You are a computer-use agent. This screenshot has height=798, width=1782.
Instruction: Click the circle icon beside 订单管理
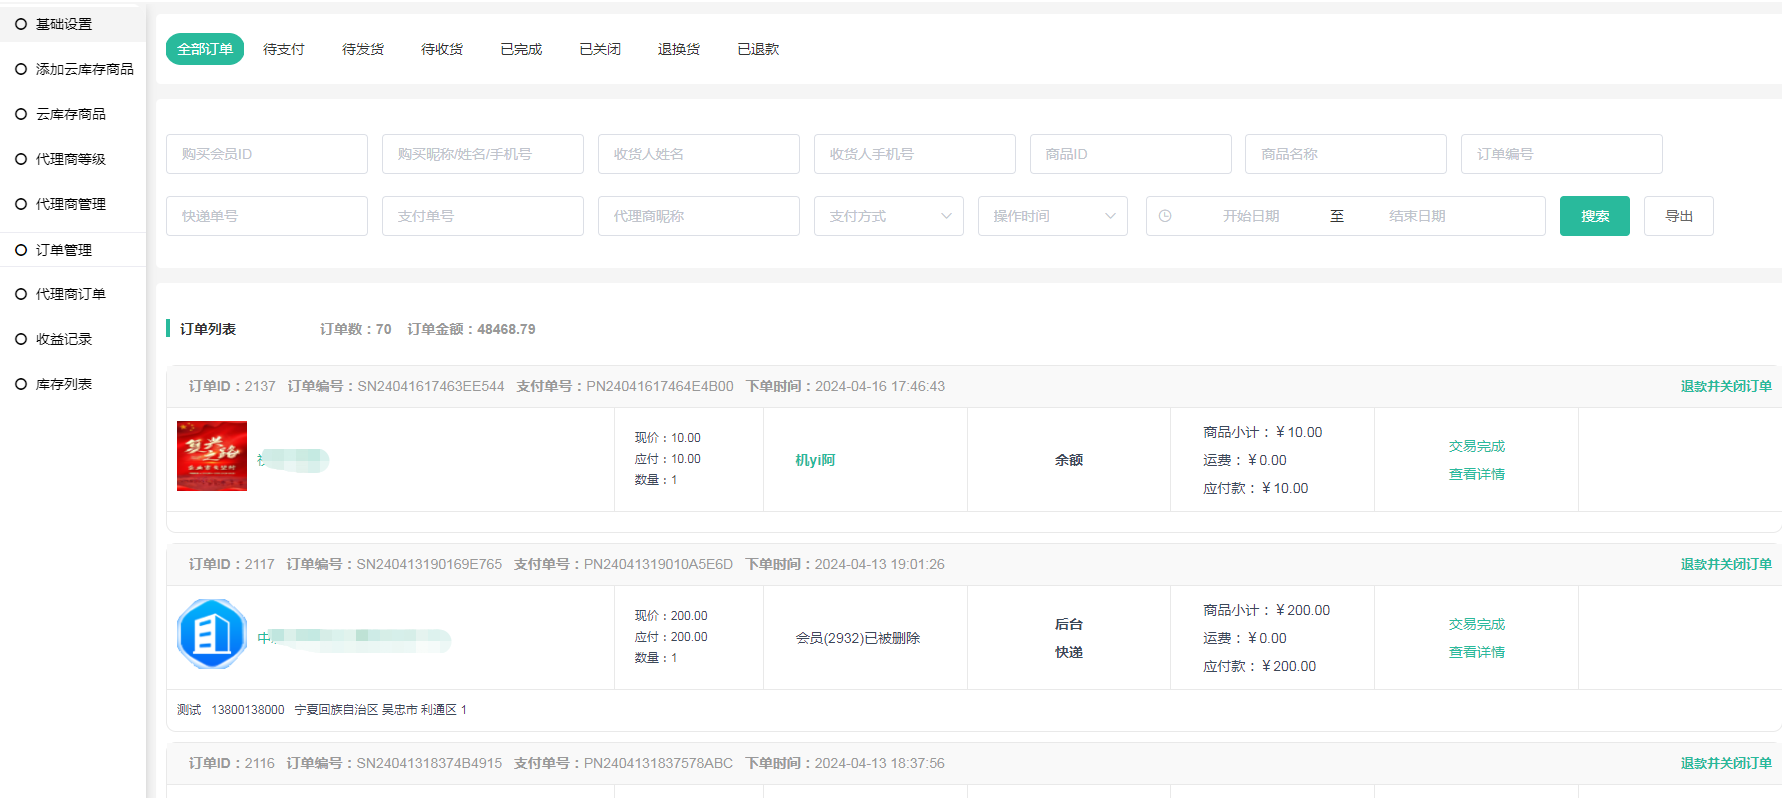click(21, 250)
